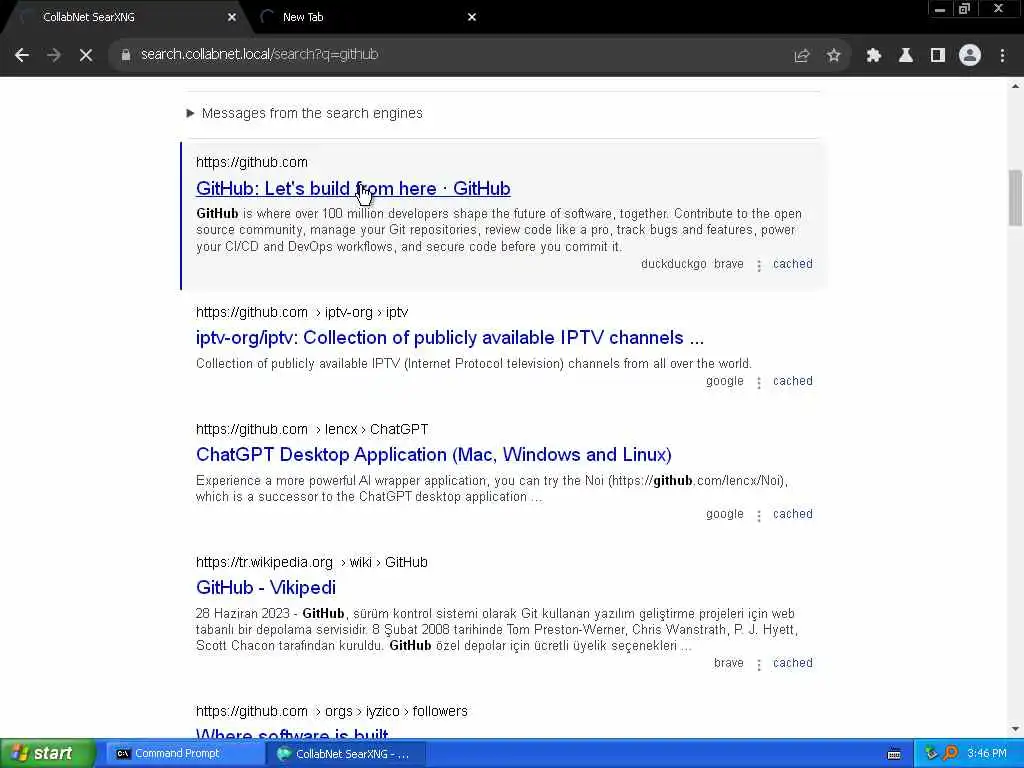
Task: Open the Windows start menu
Action: point(47,754)
